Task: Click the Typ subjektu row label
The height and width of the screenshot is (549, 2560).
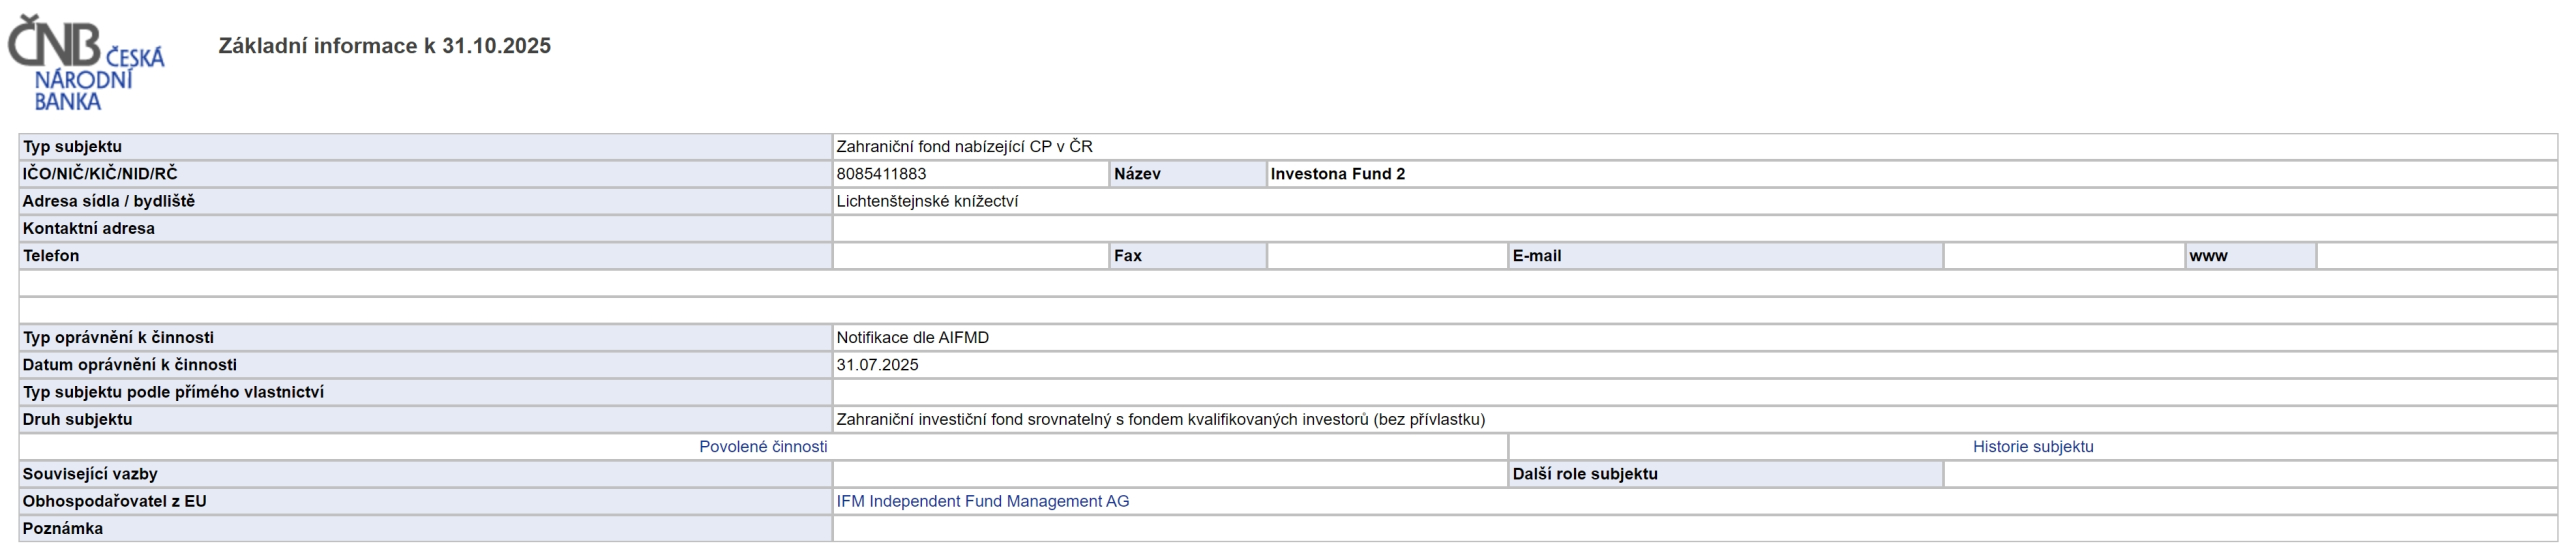Action: (72, 147)
